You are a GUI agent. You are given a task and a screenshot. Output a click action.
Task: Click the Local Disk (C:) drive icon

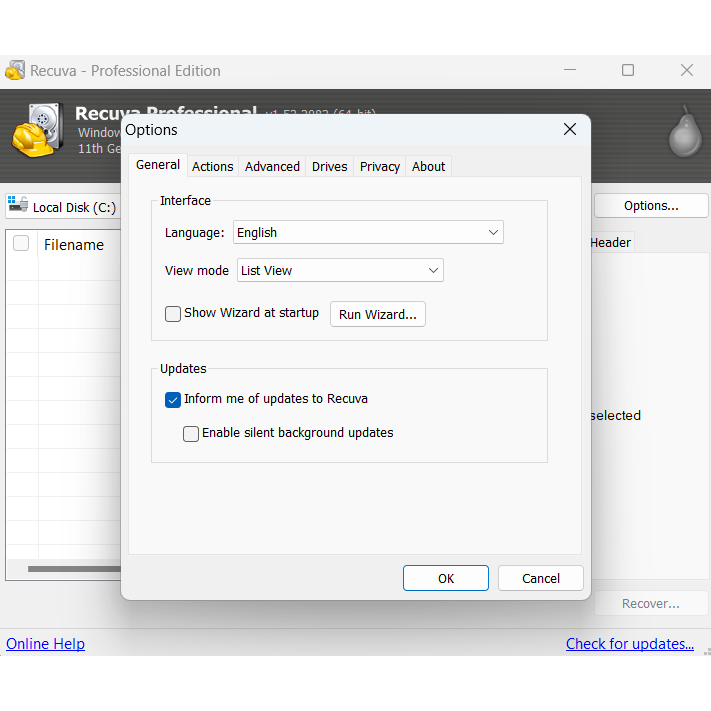coord(18,206)
